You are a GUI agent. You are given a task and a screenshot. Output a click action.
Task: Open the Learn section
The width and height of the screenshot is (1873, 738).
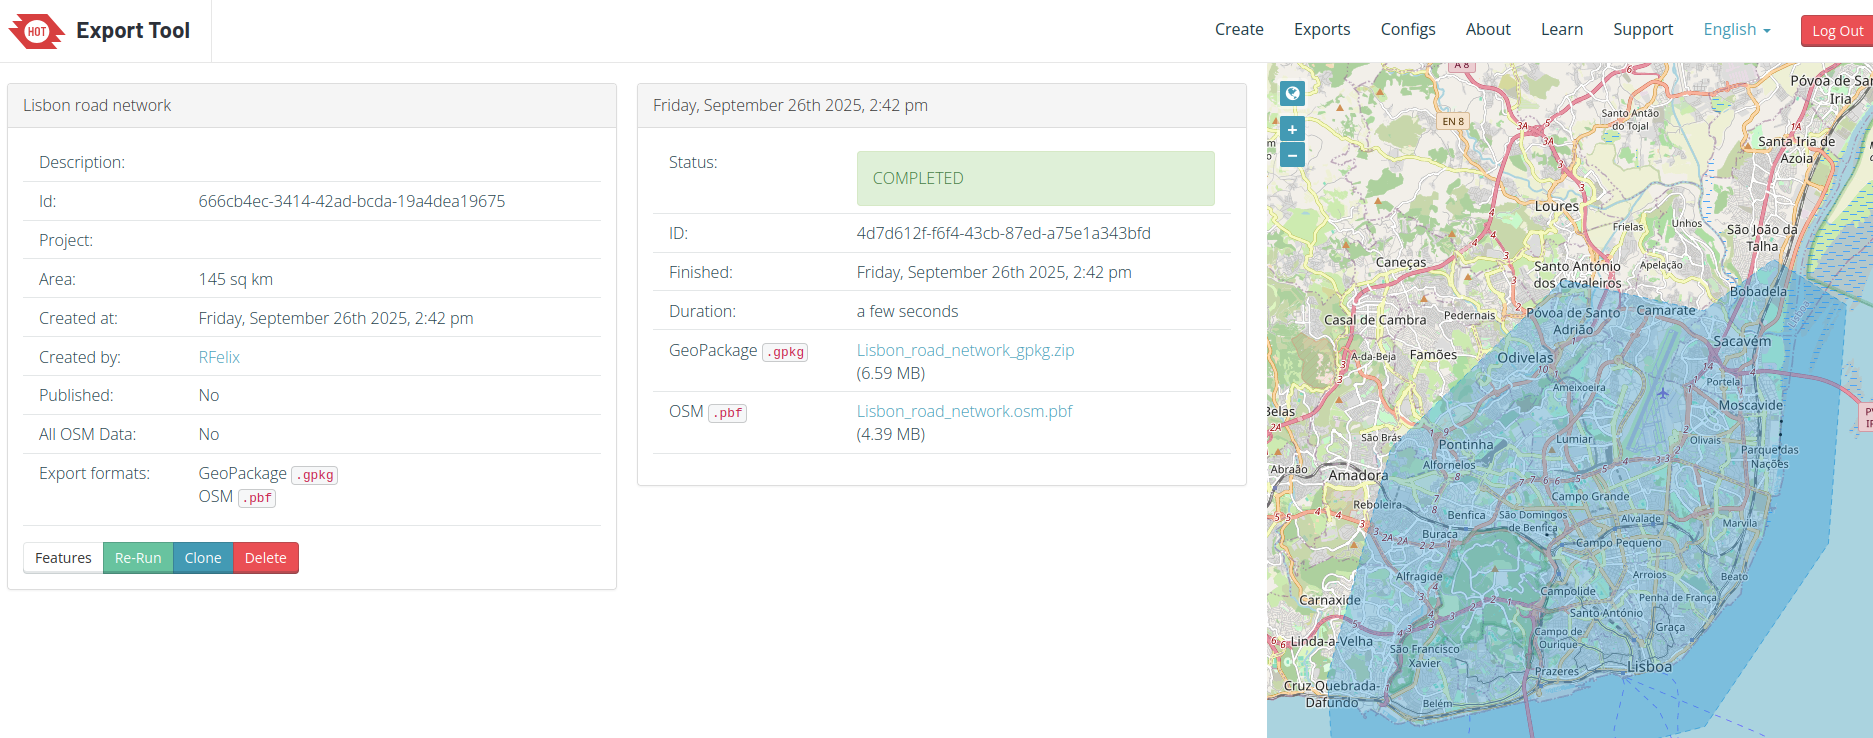(x=1561, y=30)
